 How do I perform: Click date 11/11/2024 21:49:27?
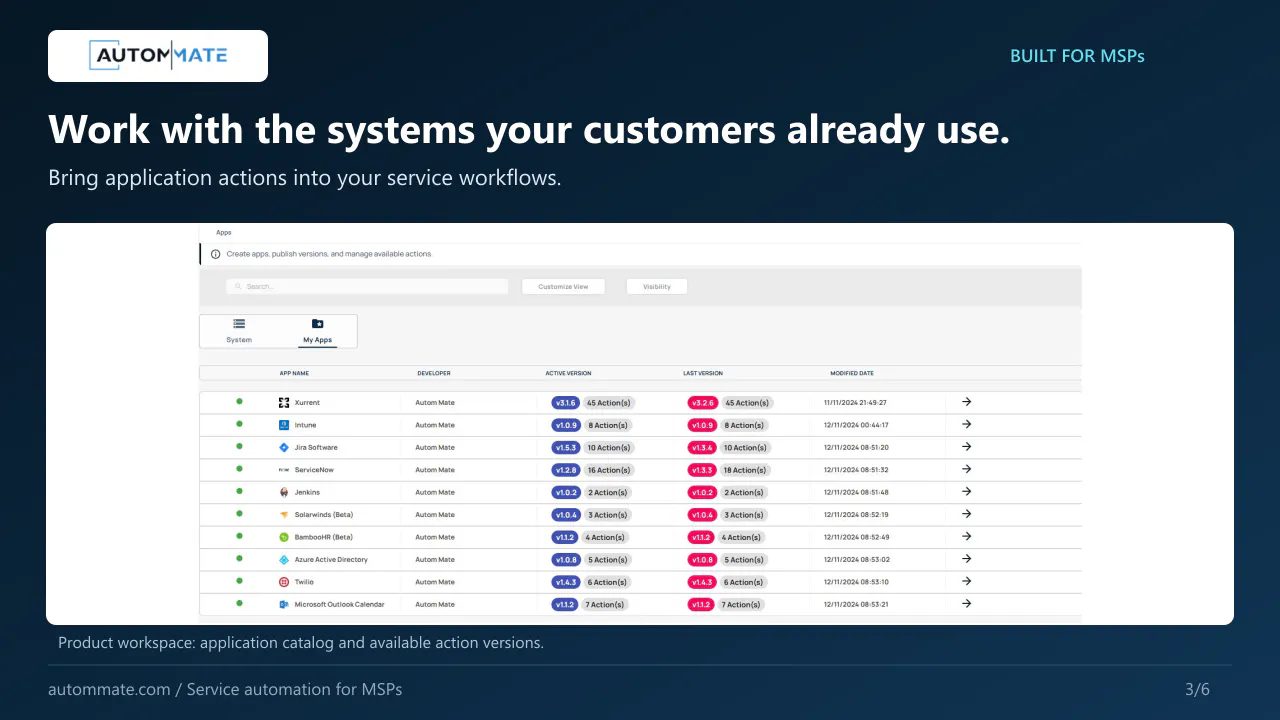coord(855,403)
